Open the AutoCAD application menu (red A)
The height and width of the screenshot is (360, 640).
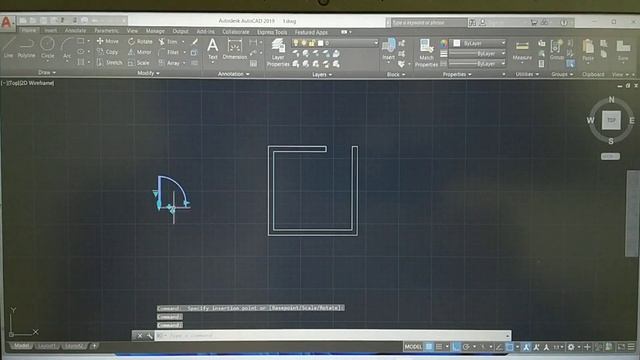coord(7,22)
